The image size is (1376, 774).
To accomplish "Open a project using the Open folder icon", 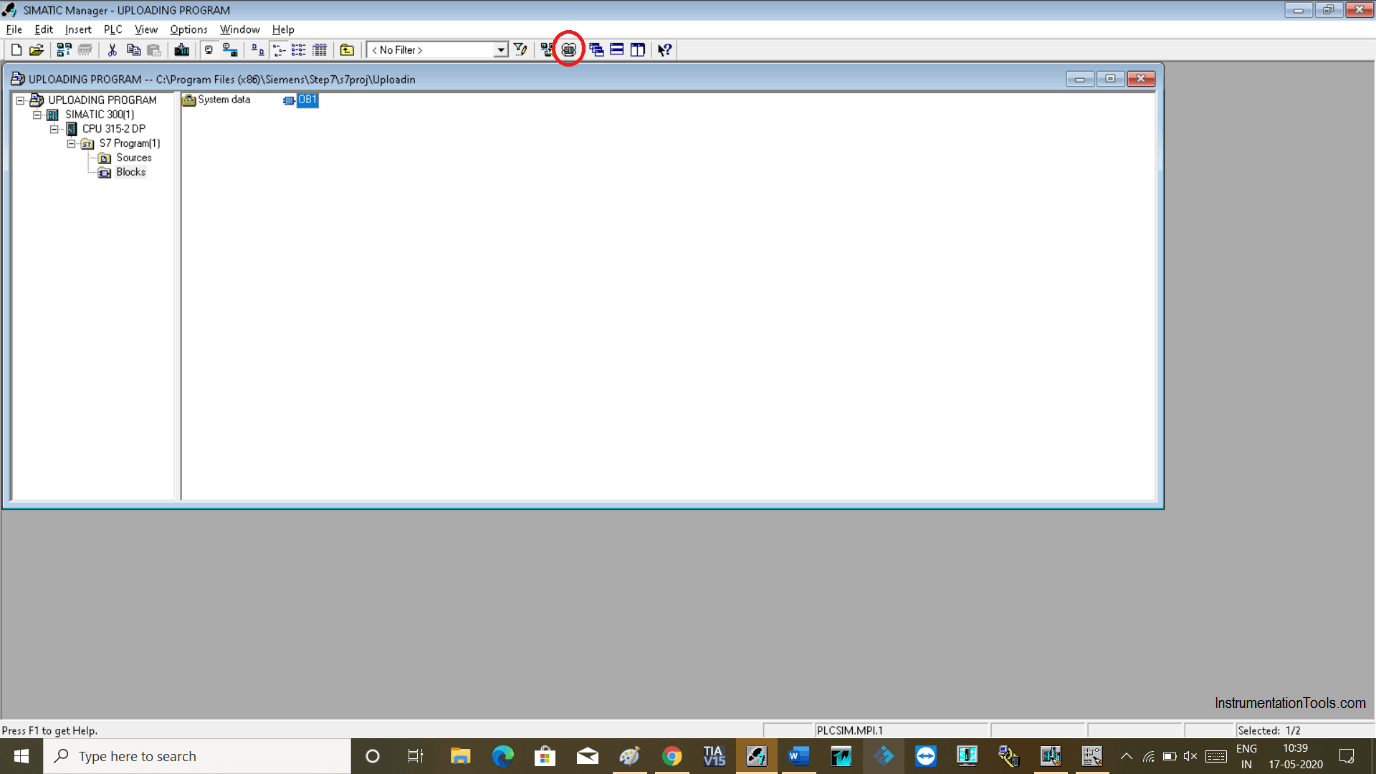I will point(37,50).
